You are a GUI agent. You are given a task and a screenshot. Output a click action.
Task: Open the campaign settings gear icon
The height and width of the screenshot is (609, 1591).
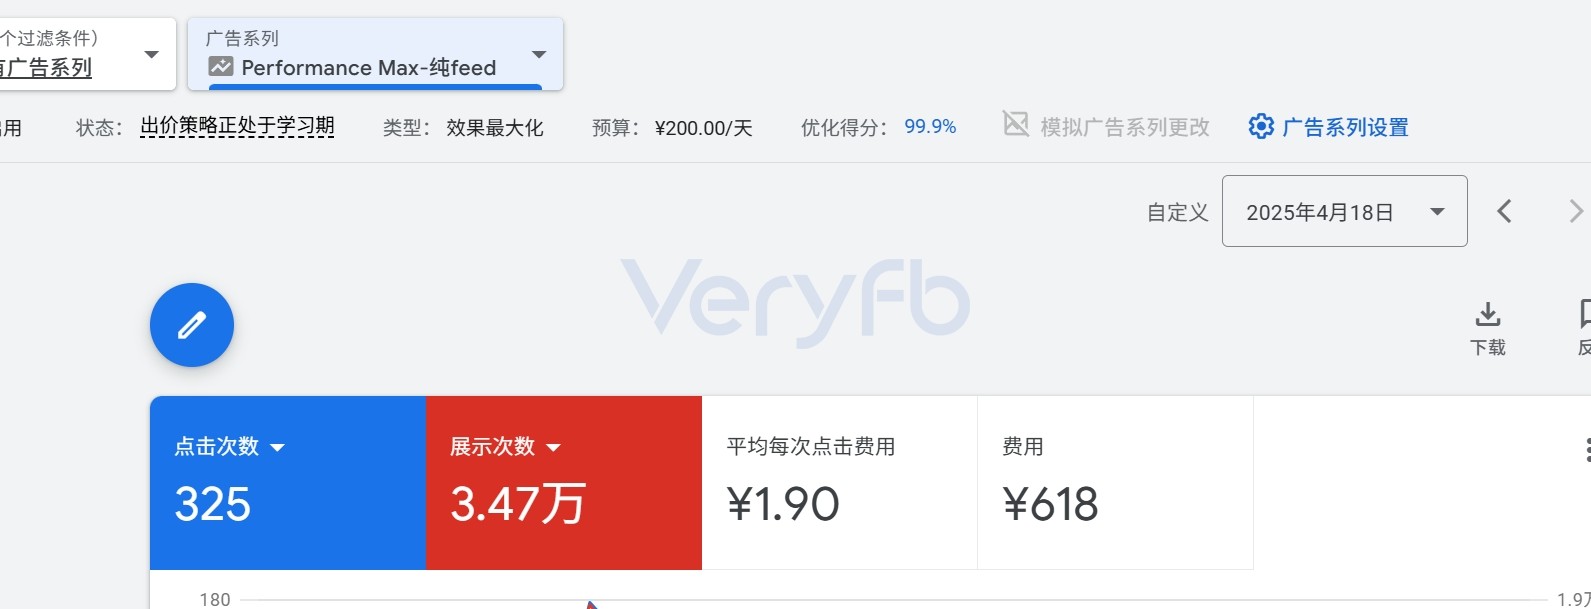(1261, 126)
